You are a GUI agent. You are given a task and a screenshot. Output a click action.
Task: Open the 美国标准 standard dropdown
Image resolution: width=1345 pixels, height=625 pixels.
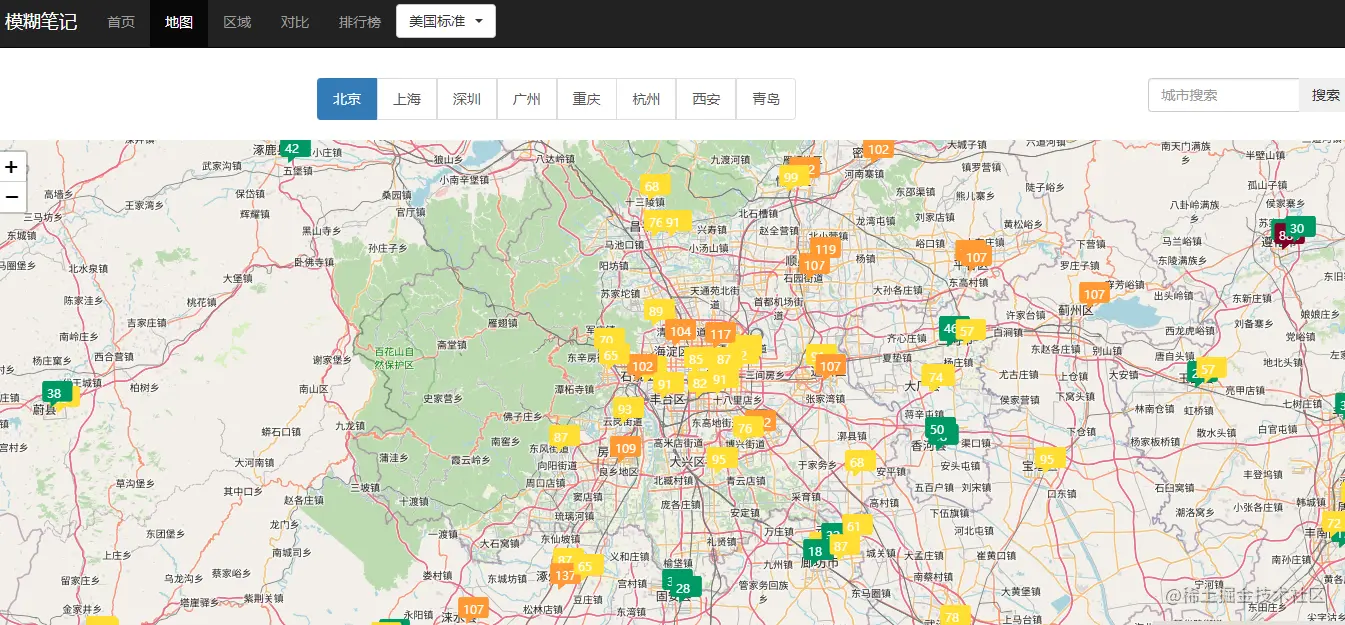point(446,21)
